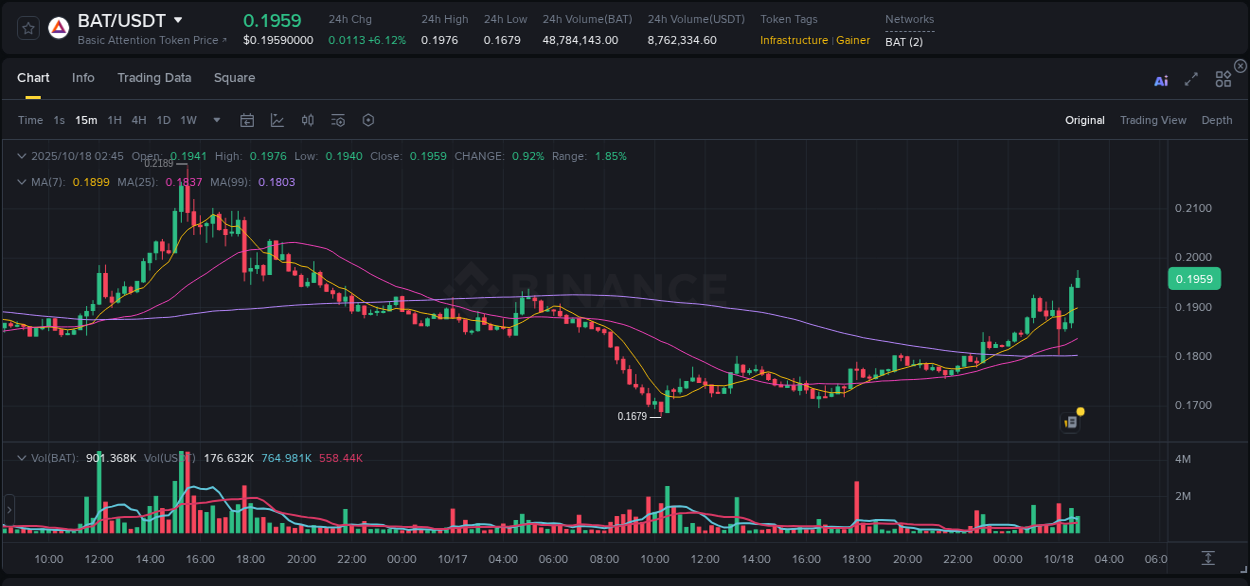Open the extra time interval dropdown arrow
This screenshot has height=586, width=1250.
click(215, 119)
